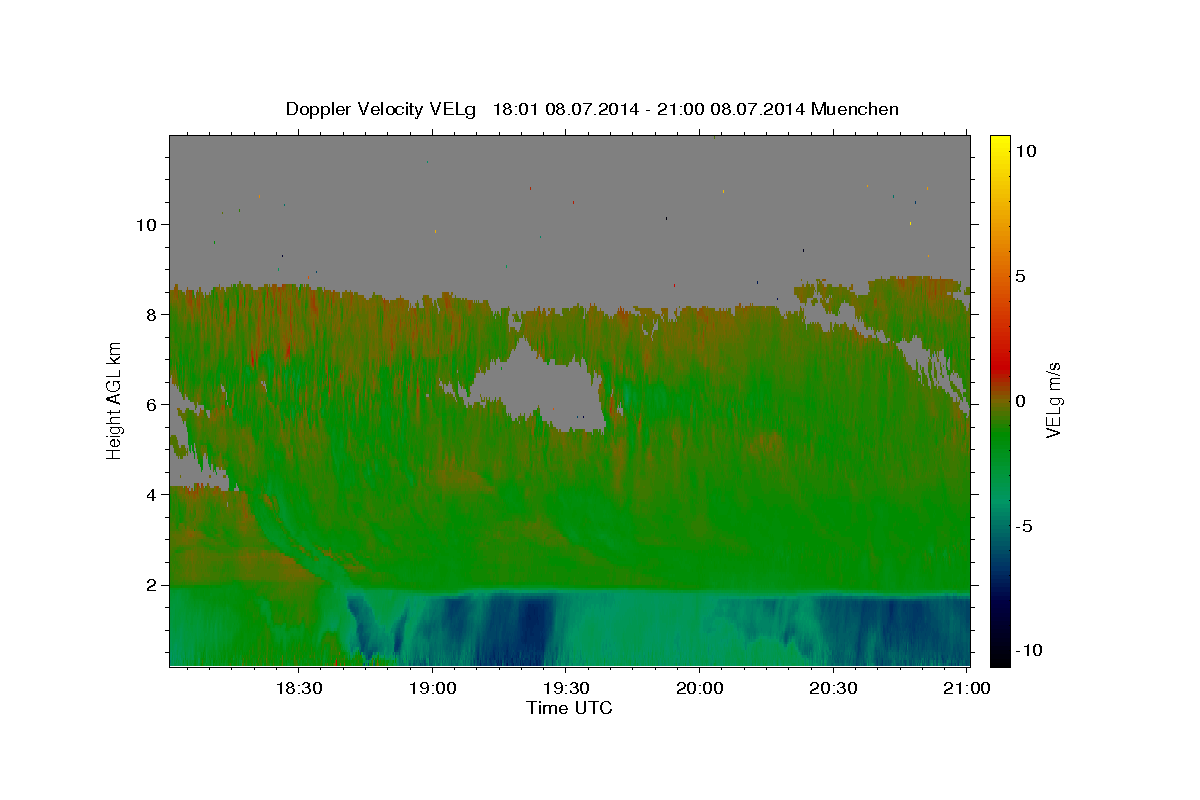Click the colorbar label '0'
This screenshot has height=800, width=1200.
point(1021,400)
